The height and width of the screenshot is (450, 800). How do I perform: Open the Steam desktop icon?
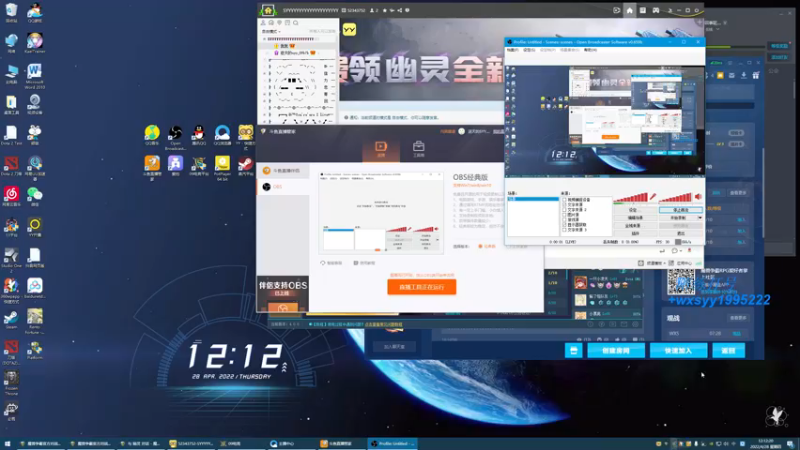point(11,319)
